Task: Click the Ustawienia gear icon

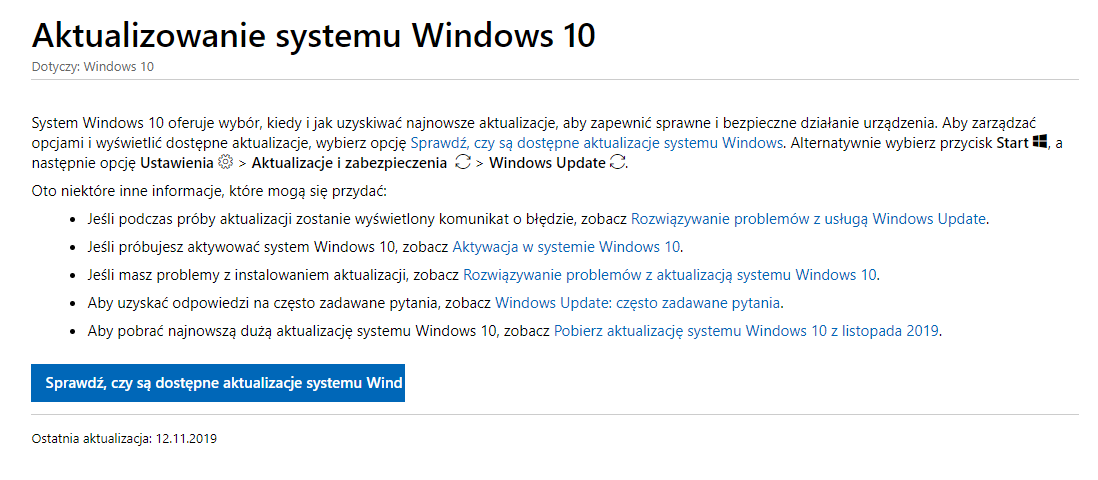Action: [x=225, y=163]
